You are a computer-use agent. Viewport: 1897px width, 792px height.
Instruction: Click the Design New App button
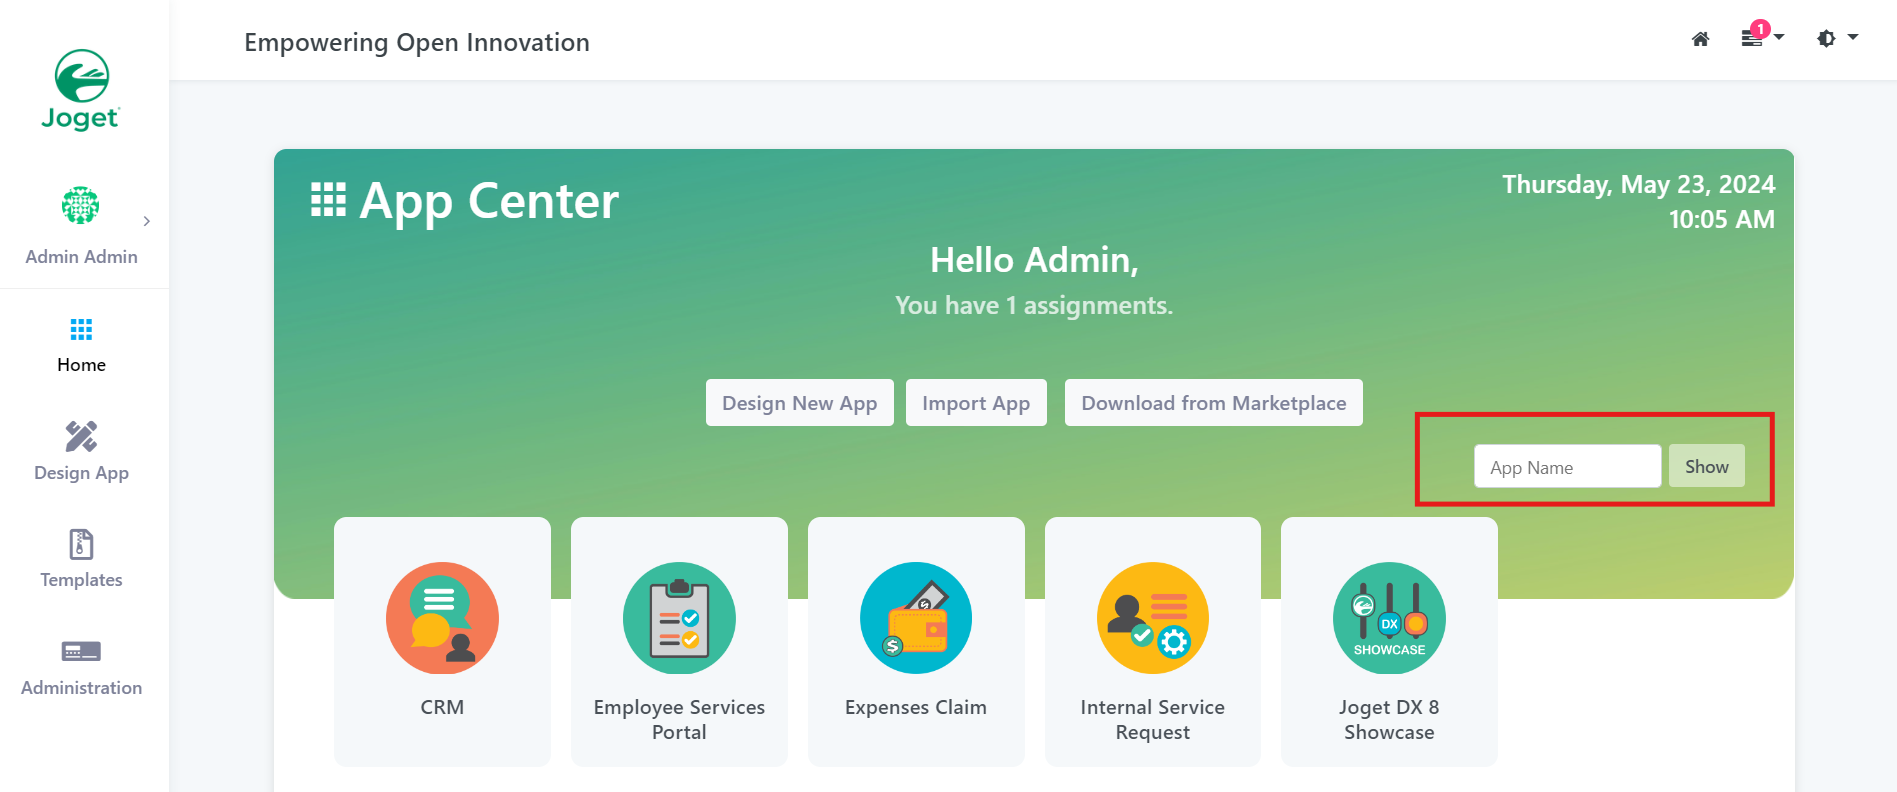tap(799, 403)
